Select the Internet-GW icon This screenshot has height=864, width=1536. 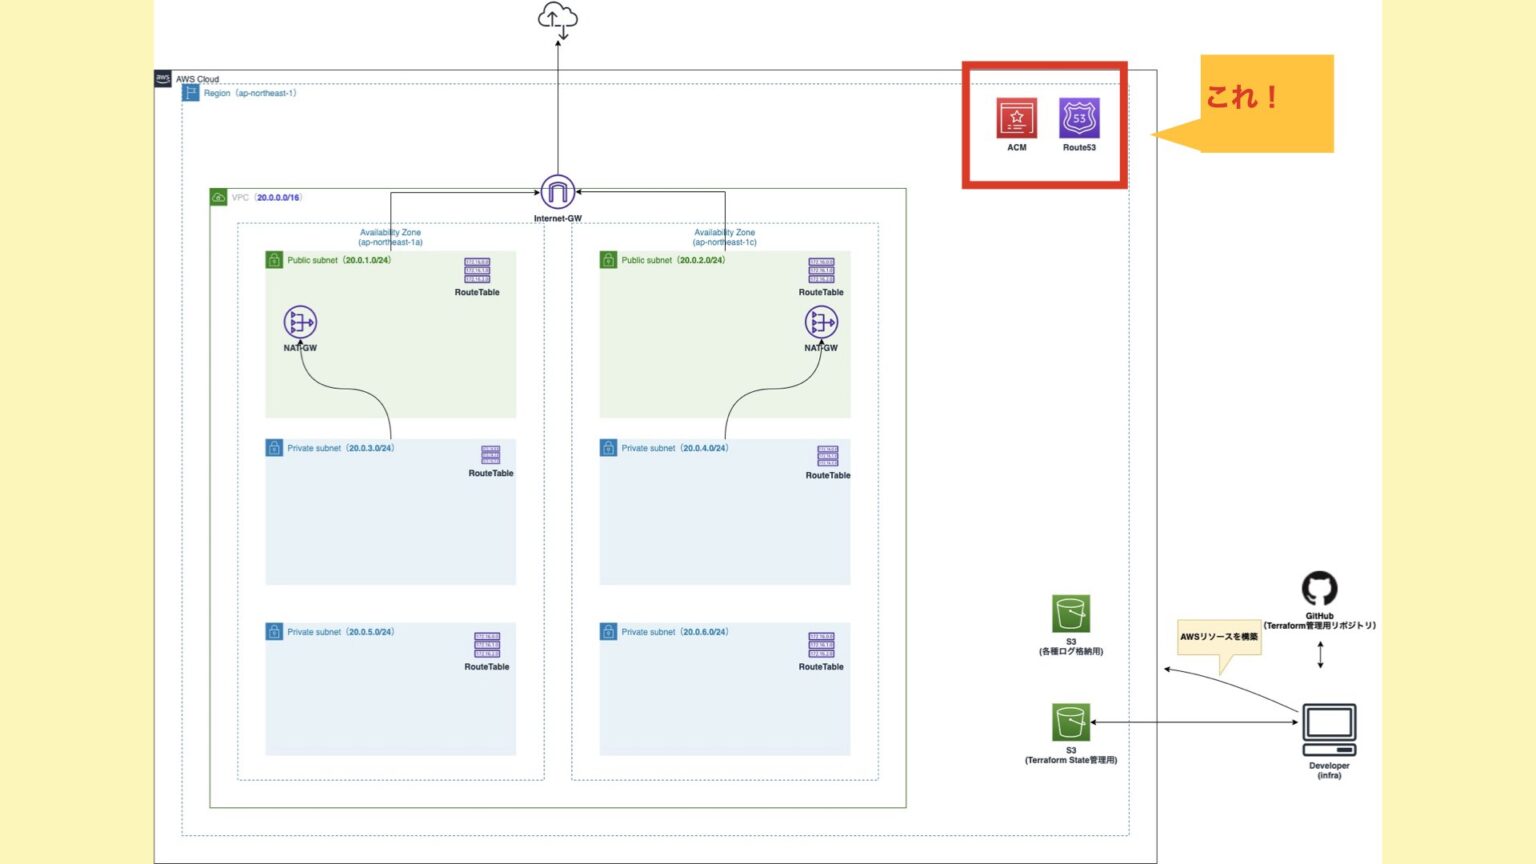[x=557, y=188]
